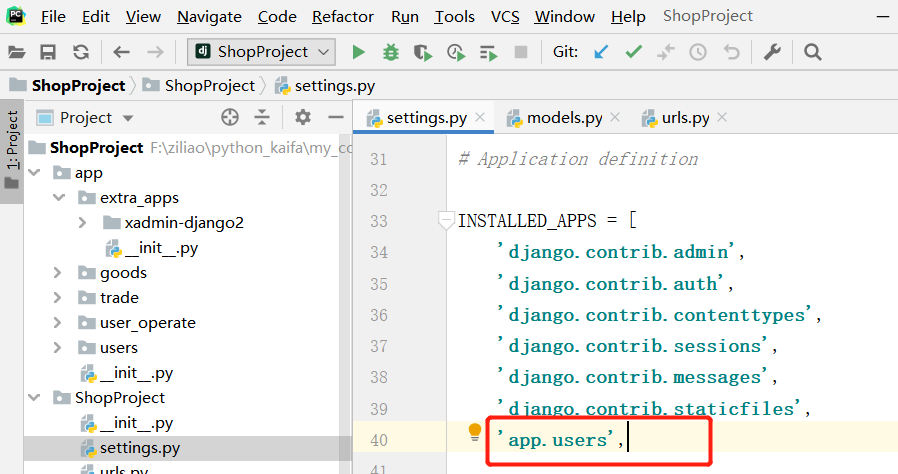Click Search Everywhere magnifier icon

tap(813, 53)
